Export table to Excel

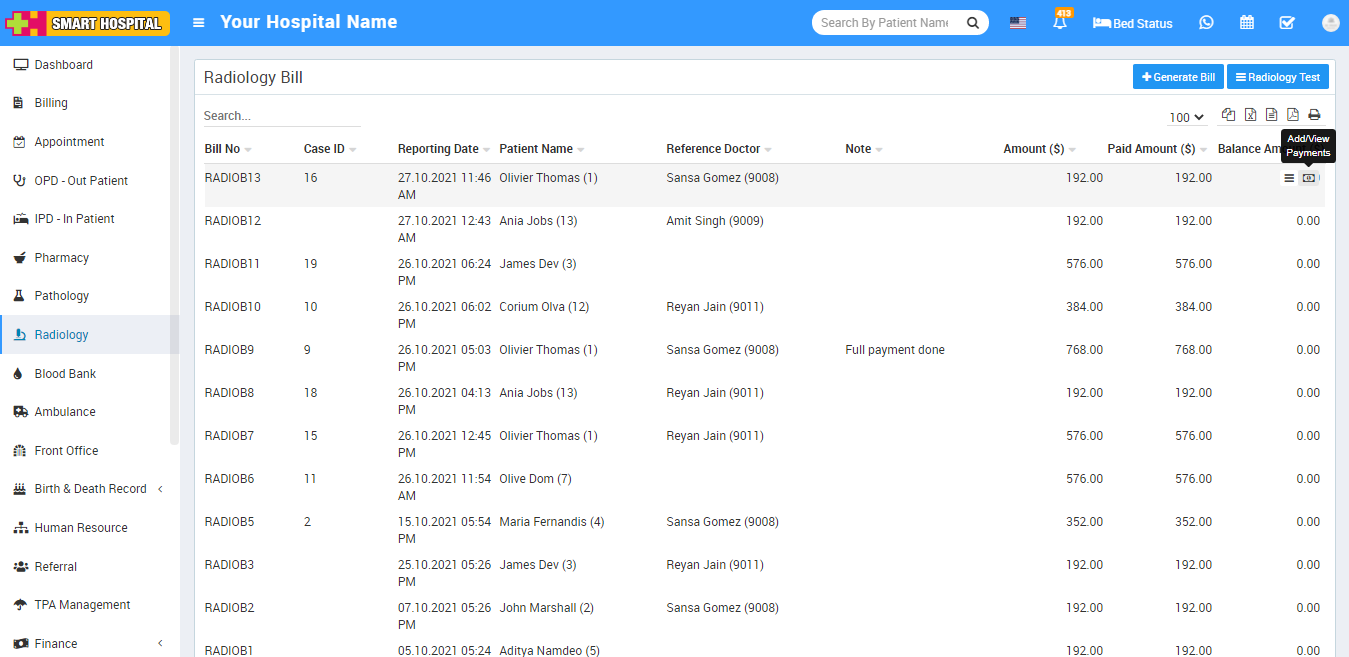click(x=1250, y=115)
